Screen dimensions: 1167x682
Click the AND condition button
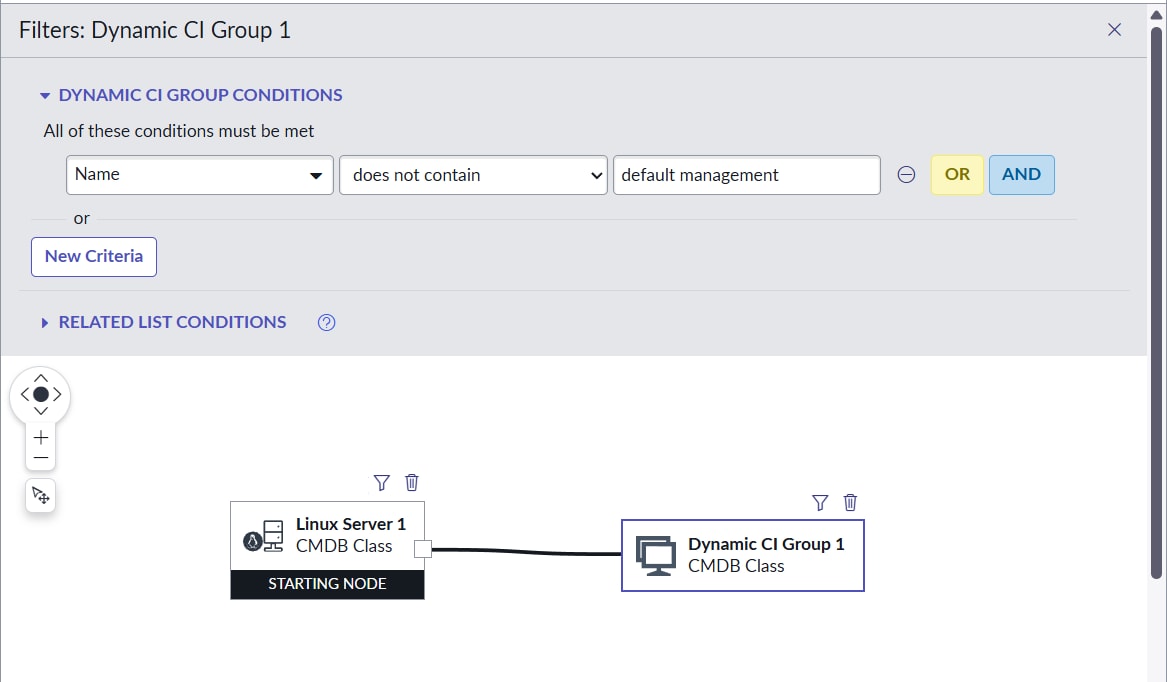(1021, 175)
